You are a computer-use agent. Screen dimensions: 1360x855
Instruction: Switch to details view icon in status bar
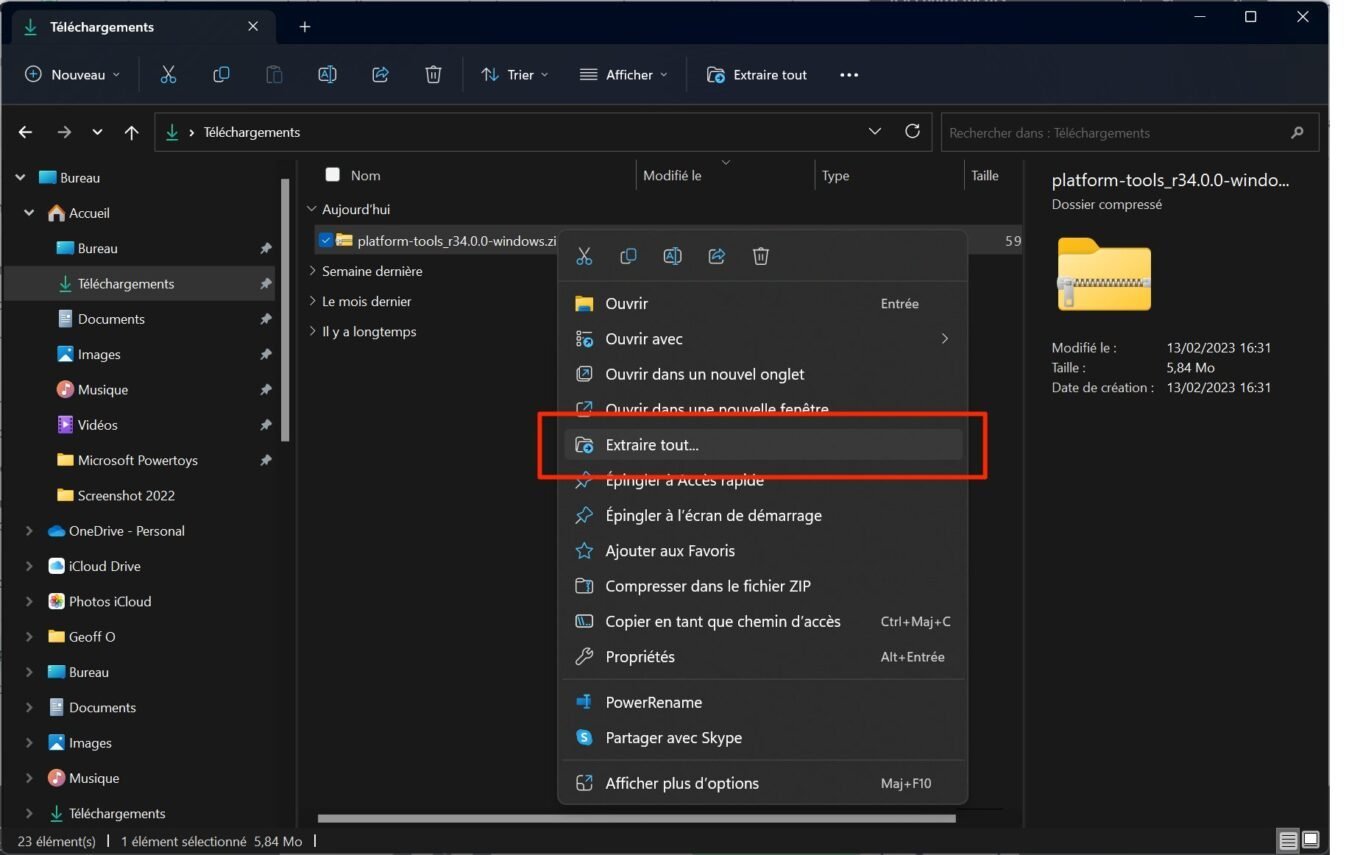tap(1288, 840)
